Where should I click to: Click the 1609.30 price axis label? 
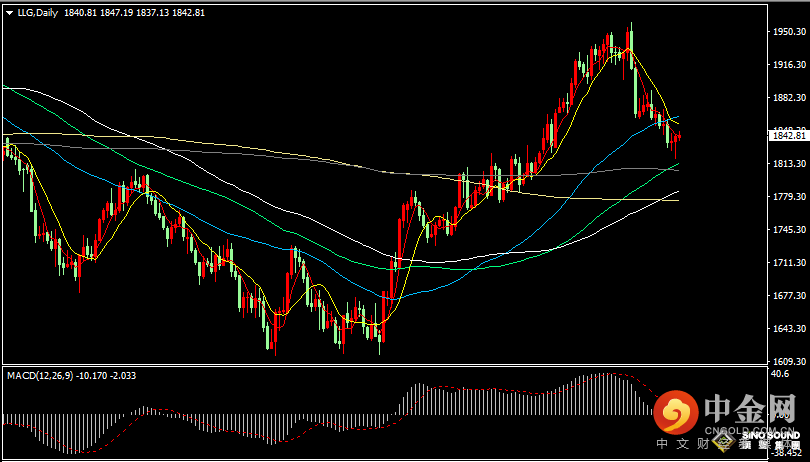(x=789, y=362)
